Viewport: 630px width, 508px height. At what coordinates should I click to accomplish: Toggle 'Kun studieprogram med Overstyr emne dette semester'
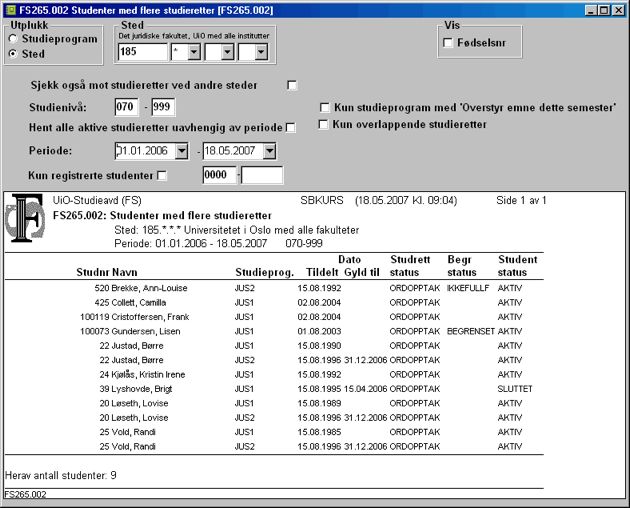(324, 107)
